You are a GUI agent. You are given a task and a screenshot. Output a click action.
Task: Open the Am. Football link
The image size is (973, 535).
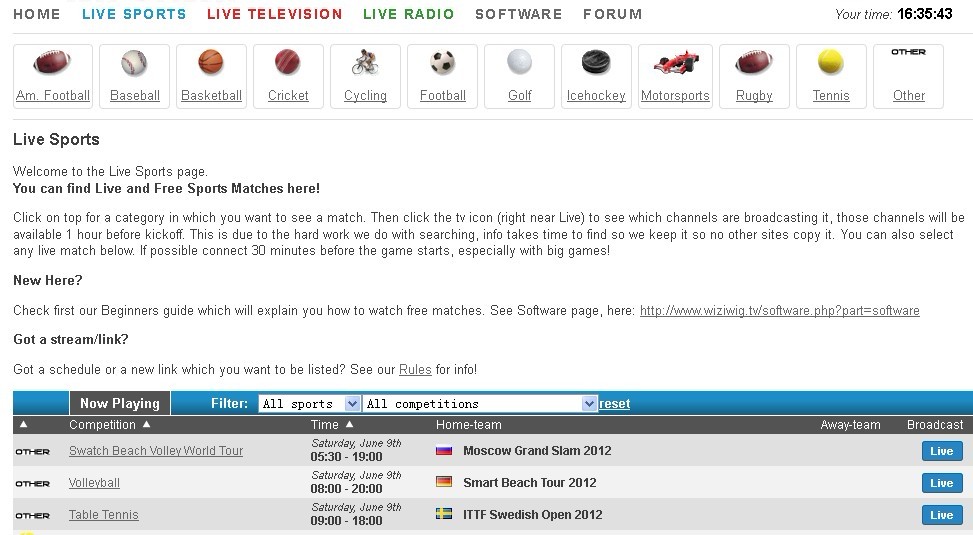click(x=53, y=96)
